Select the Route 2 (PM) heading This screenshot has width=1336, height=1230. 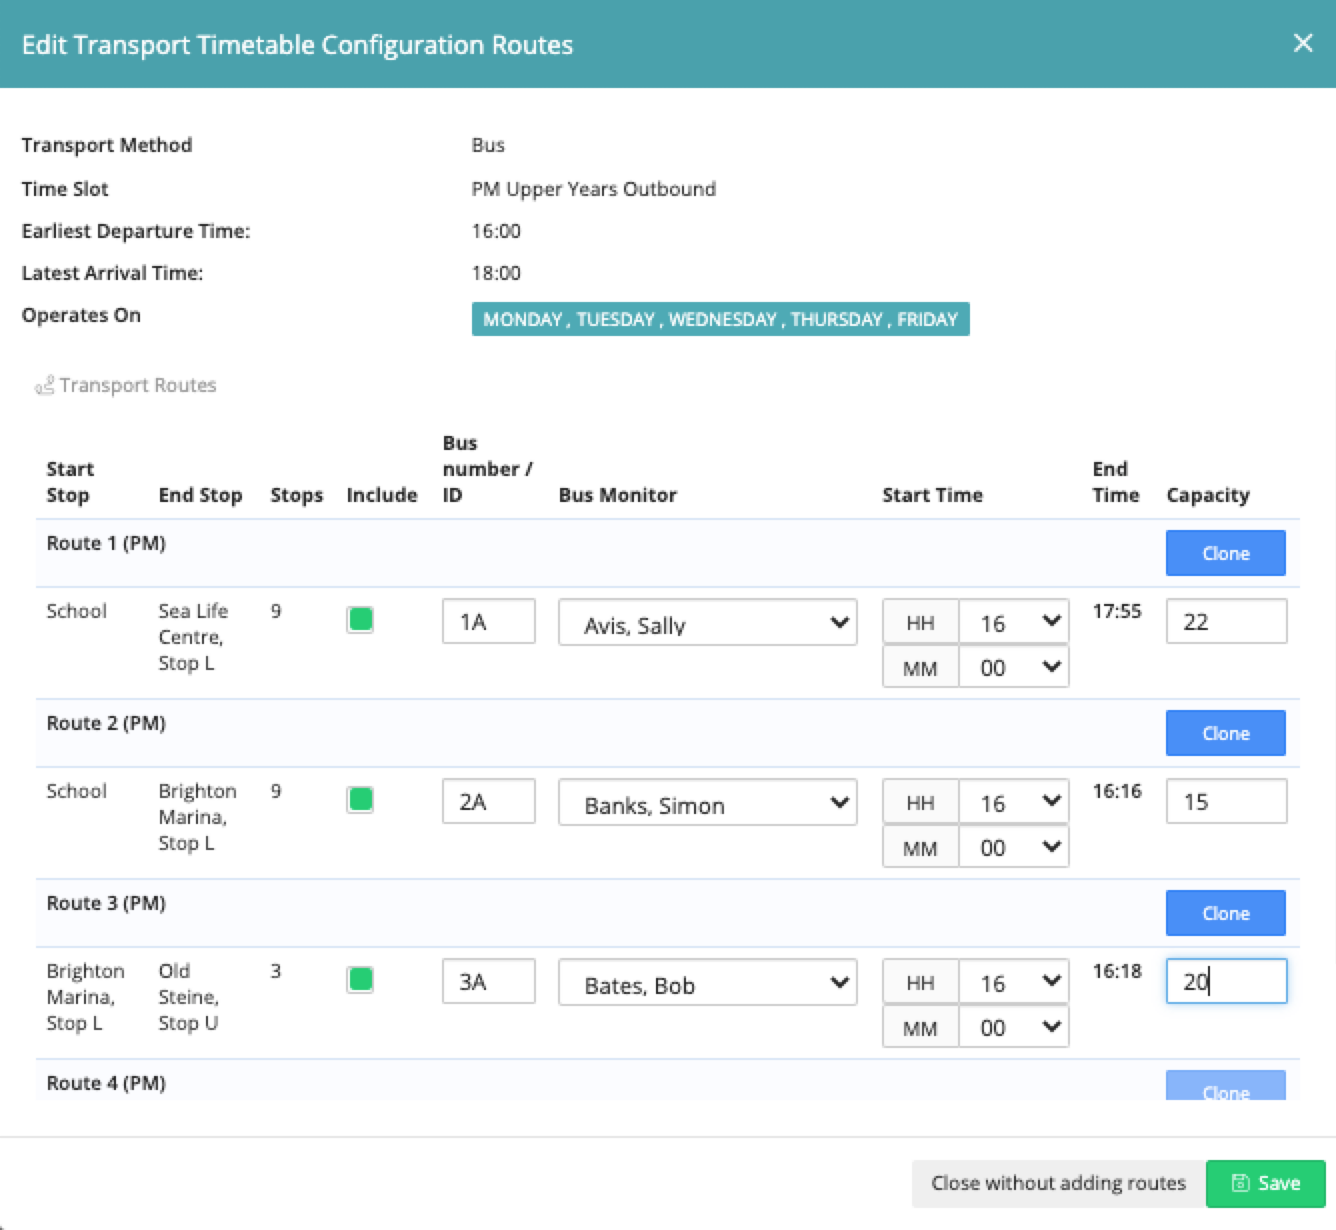coord(106,723)
